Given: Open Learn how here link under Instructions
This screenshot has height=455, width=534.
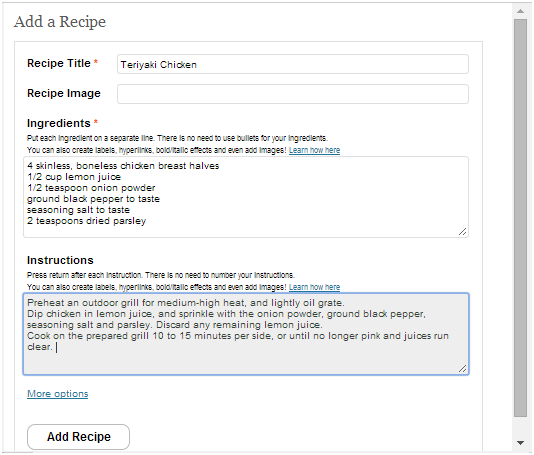Looking at the screenshot, I should click(314, 287).
